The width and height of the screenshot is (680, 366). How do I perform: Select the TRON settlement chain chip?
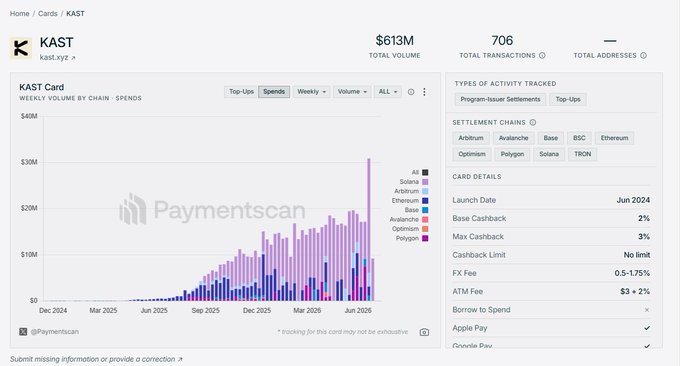tap(582, 154)
